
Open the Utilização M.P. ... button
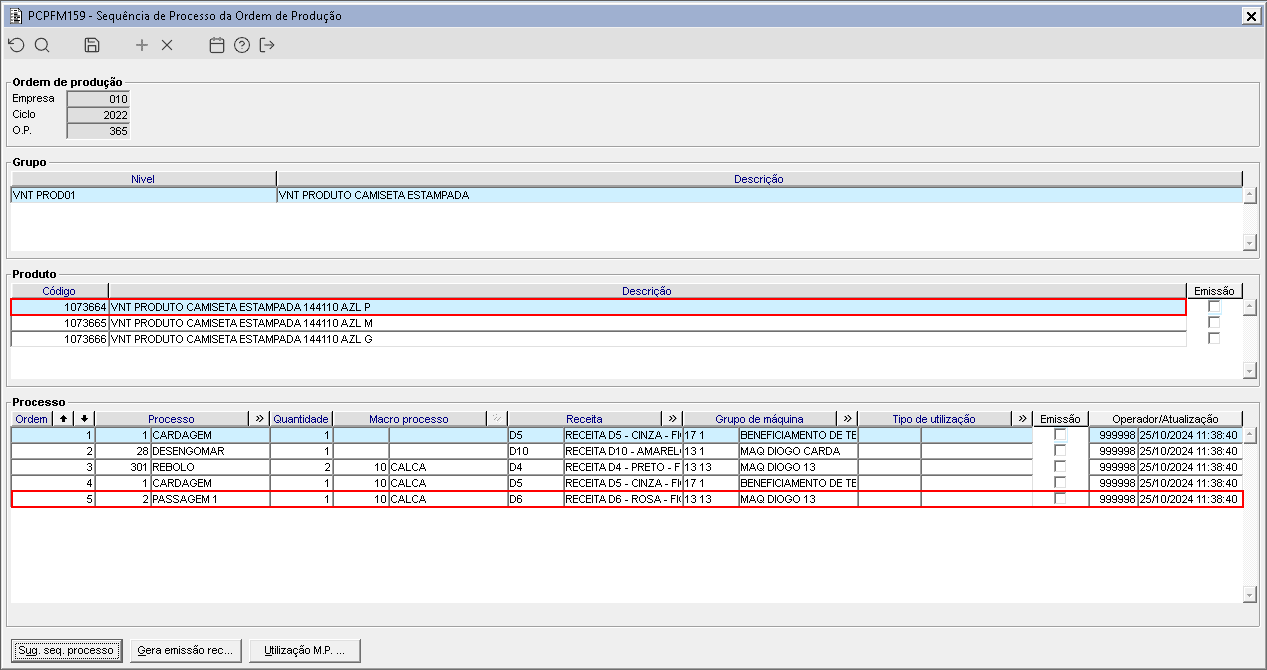[x=304, y=650]
